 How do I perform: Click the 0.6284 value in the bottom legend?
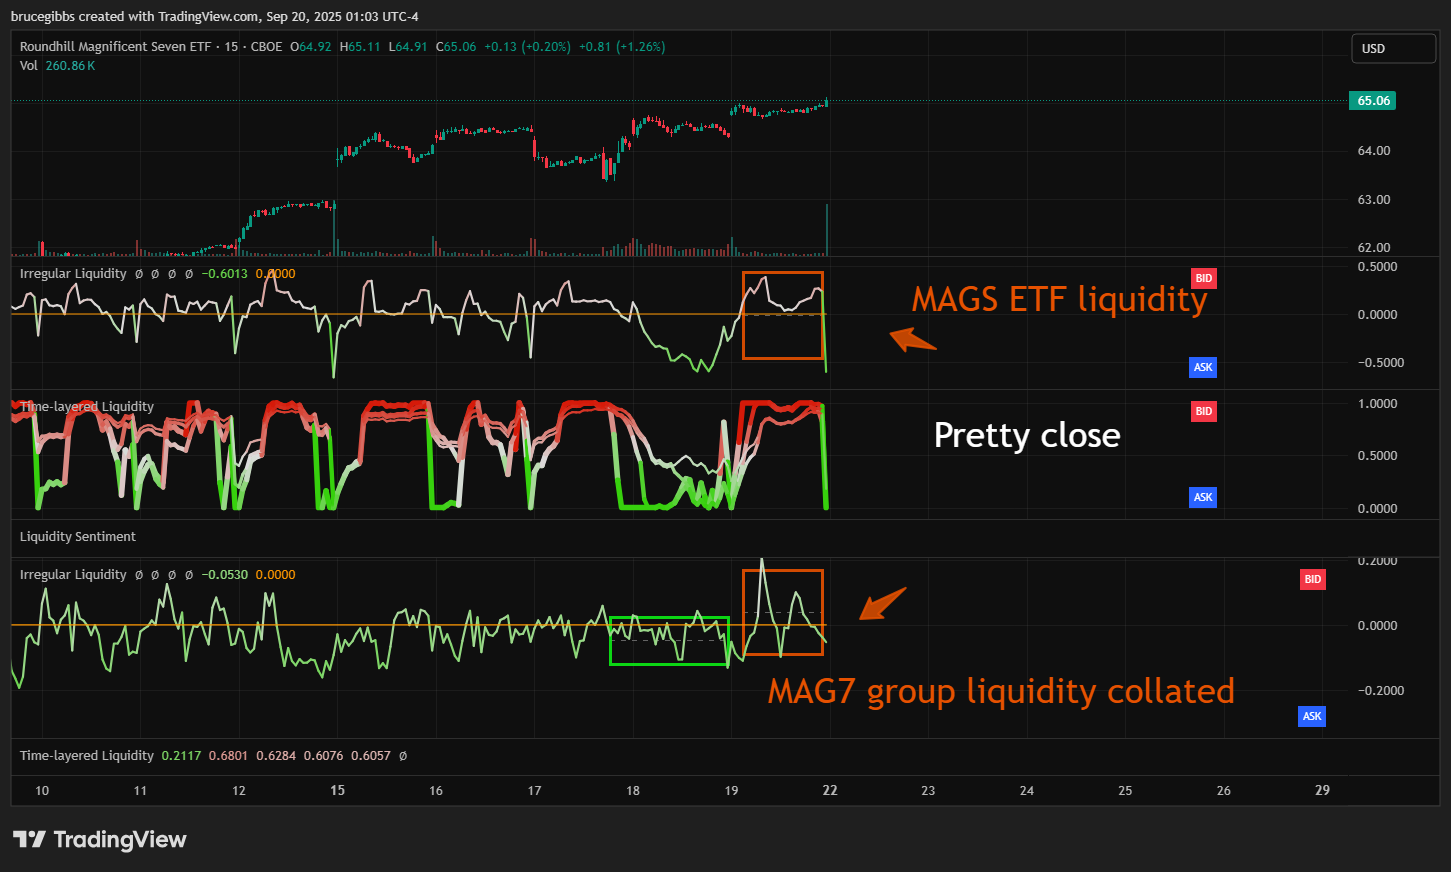[276, 756]
